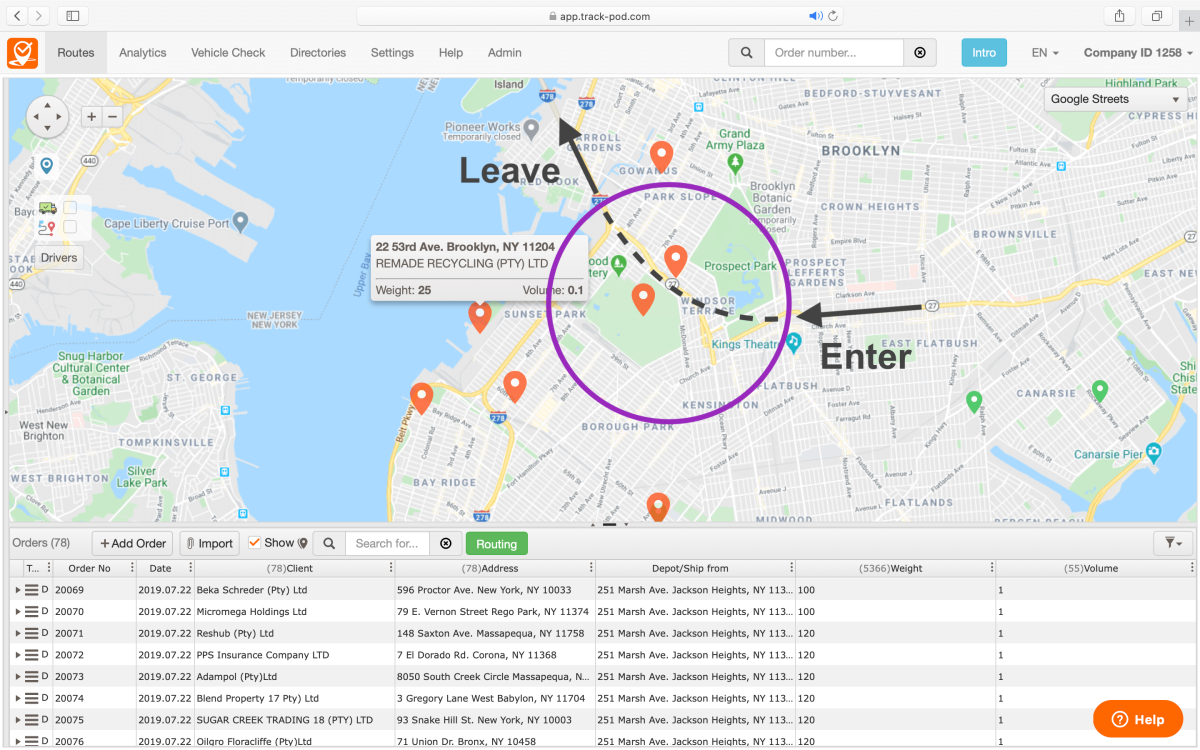Click the order number search magnifier icon
1200x750 pixels.
[746, 53]
